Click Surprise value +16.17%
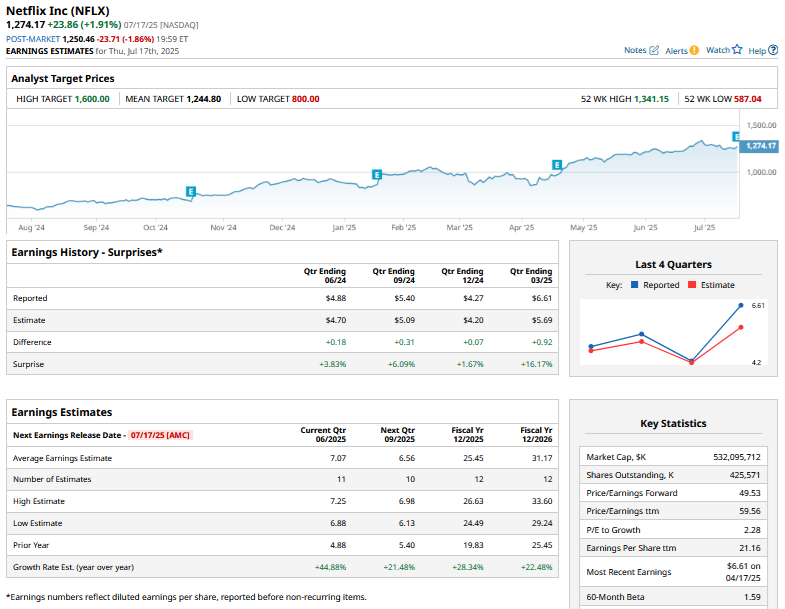Image resolution: width=785 pixels, height=609 pixels. click(x=536, y=364)
